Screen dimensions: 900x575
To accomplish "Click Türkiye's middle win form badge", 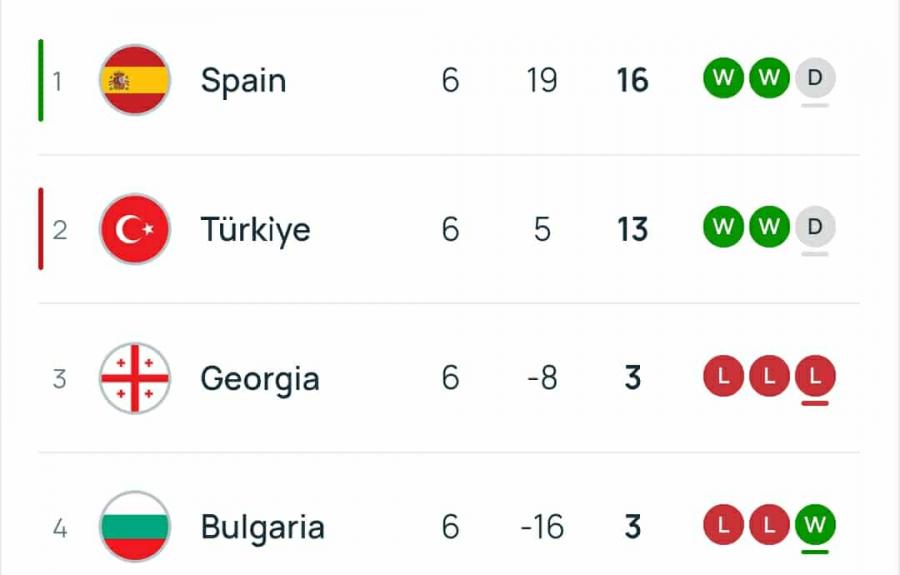I will click(769, 227).
